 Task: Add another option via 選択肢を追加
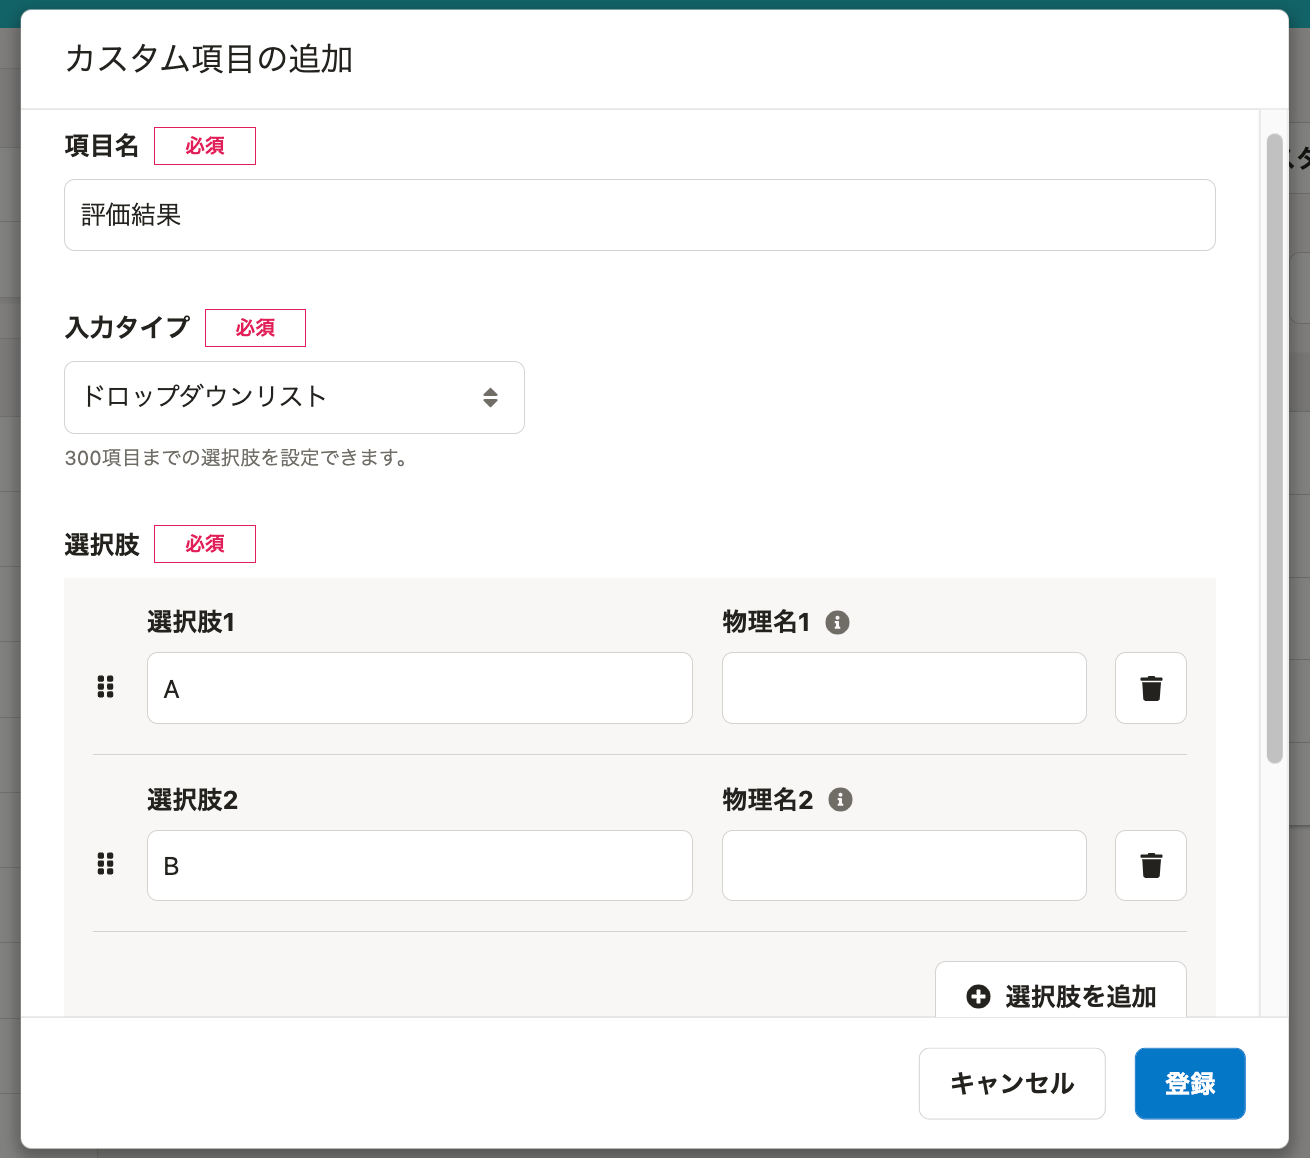click(x=1061, y=991)
